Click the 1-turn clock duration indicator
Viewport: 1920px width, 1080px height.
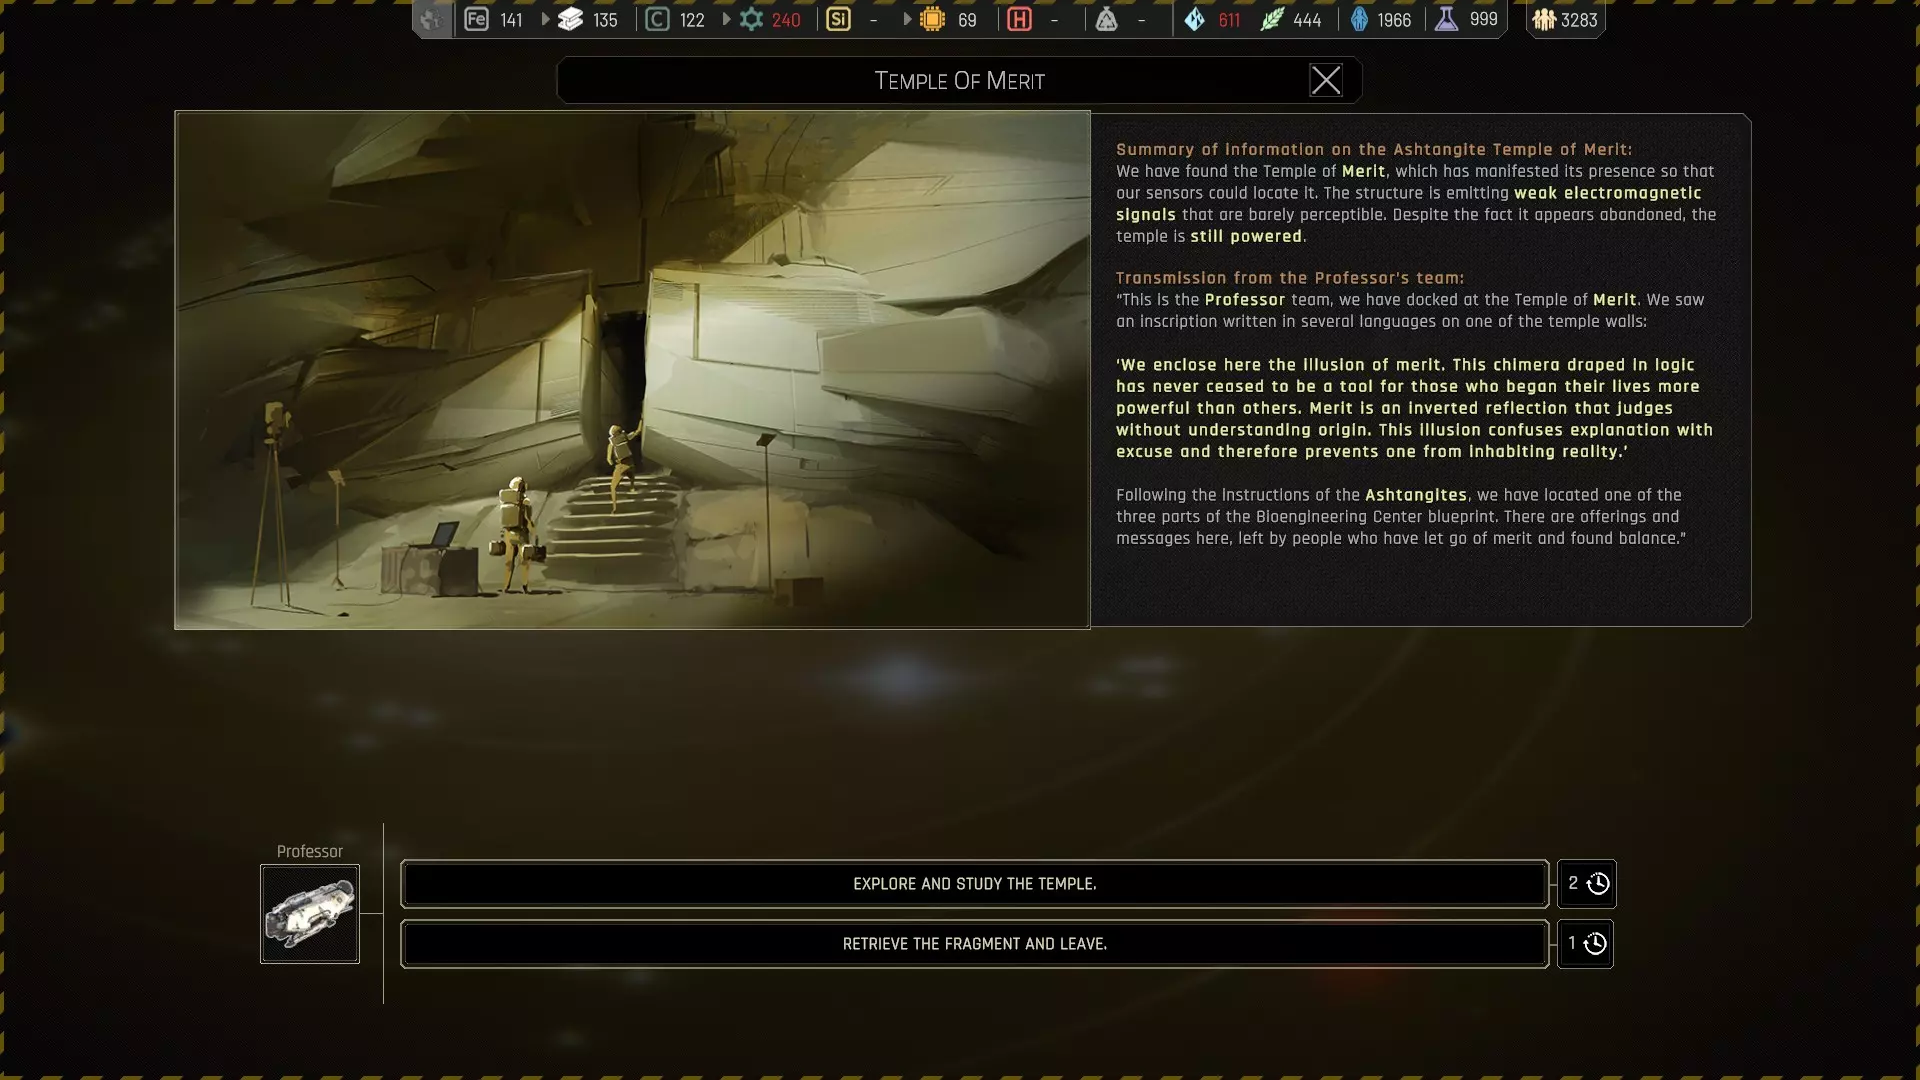click(x=1586, y=944)
